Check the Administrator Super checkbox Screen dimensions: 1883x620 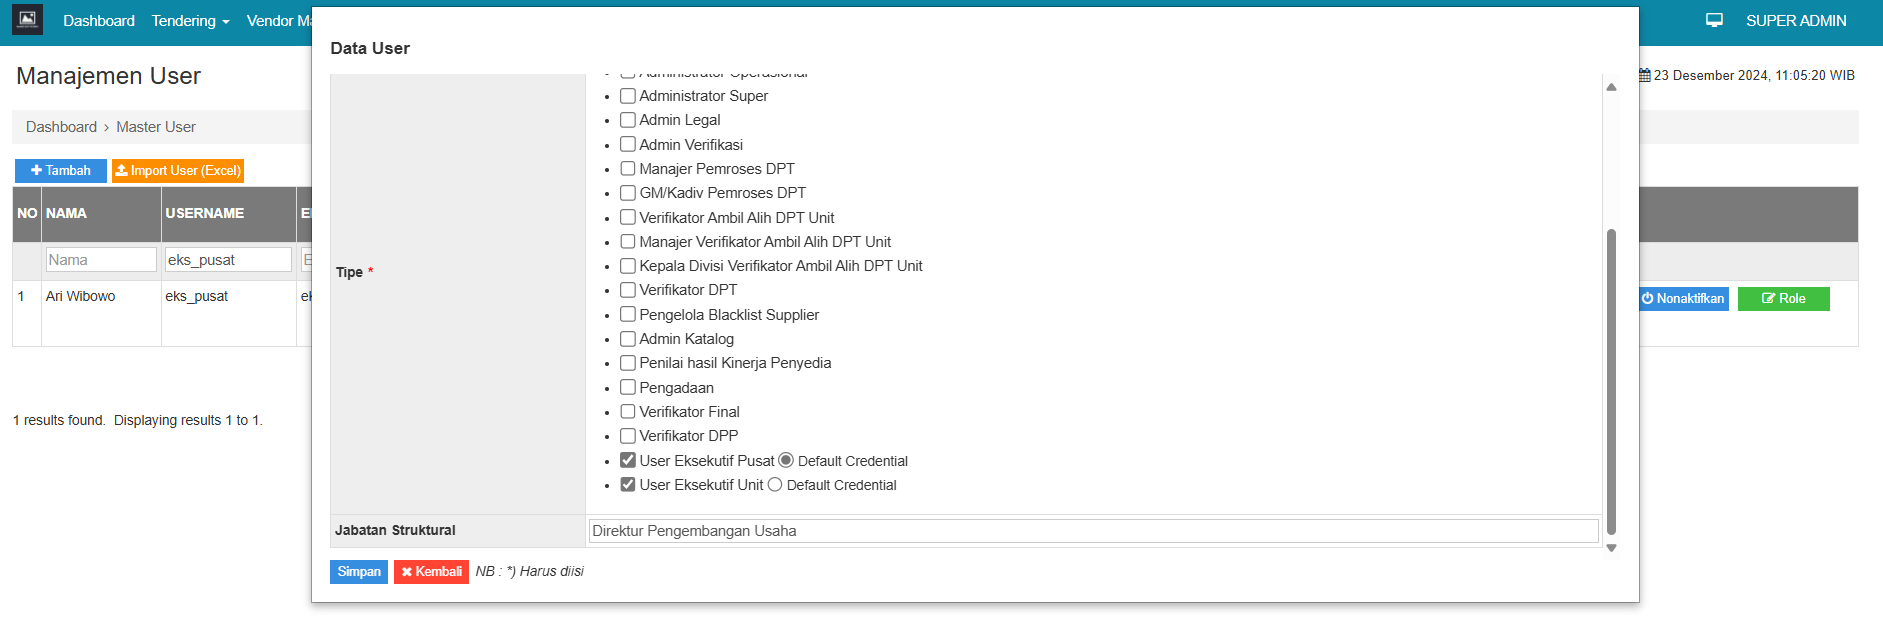[628, 96]
